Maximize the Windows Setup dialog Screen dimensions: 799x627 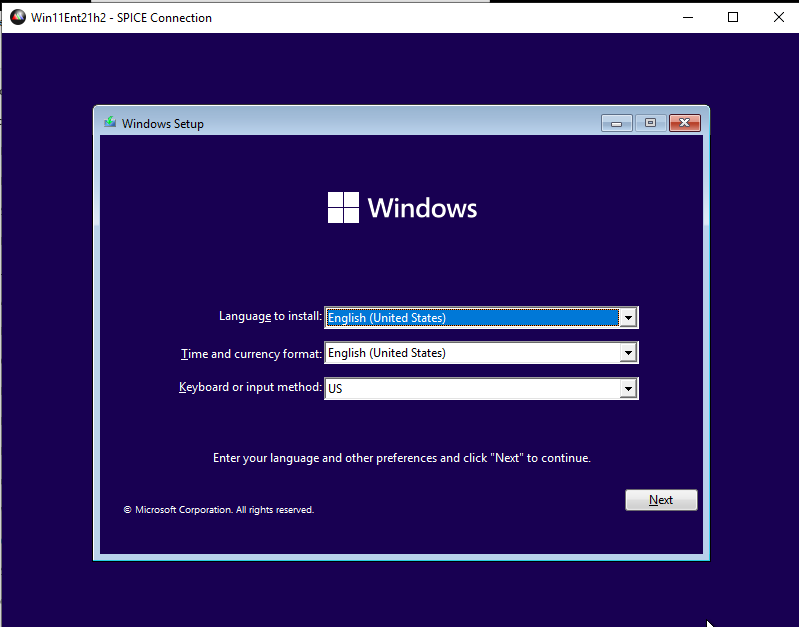click(650, 123)
